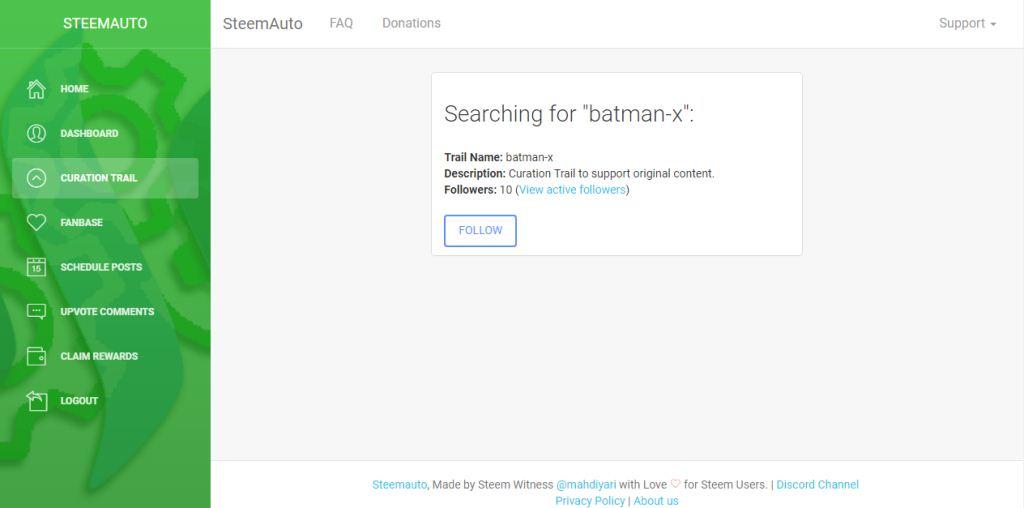
Task: Click the Dashboard user icon
Action: click(x=36, y=133)
